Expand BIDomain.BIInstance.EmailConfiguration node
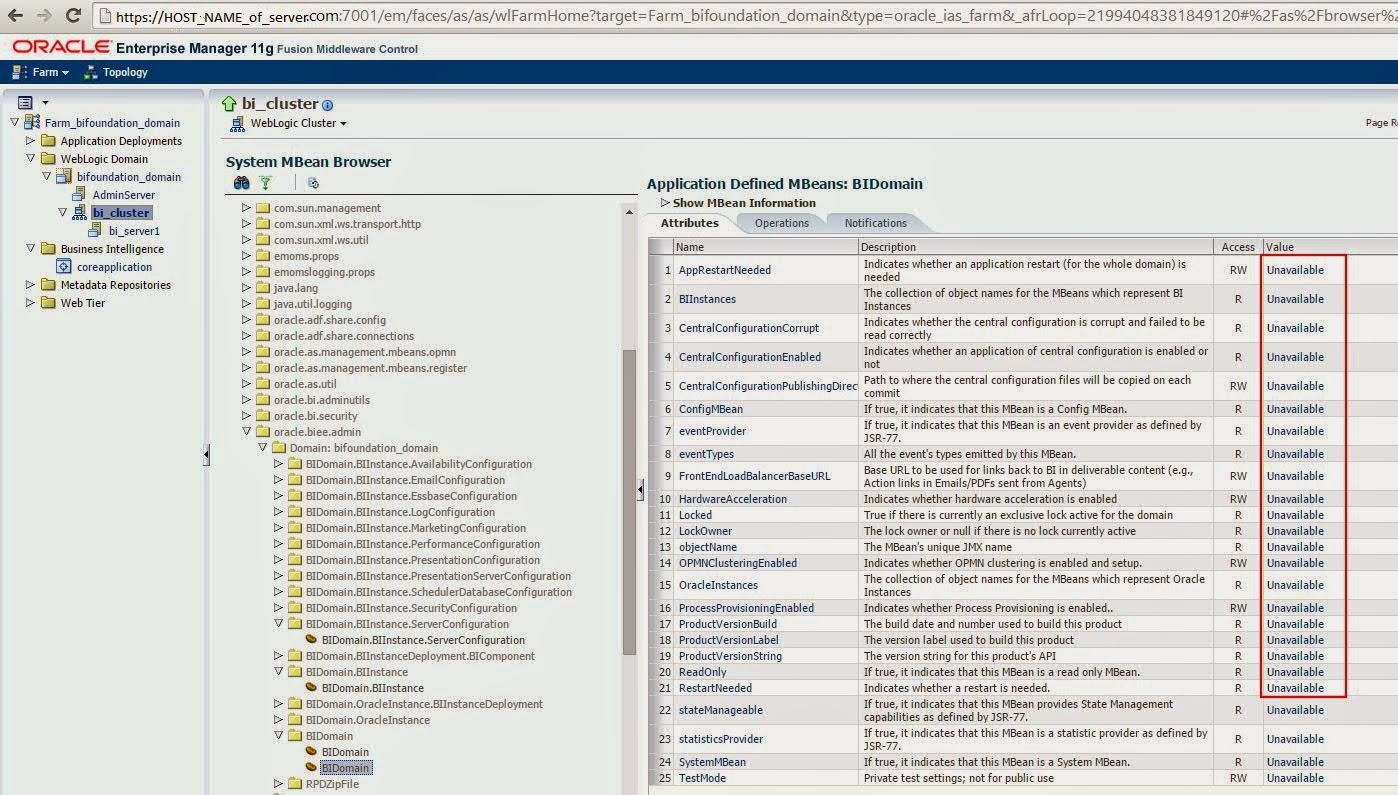The image size is (1398, 795). coord(278,480)
